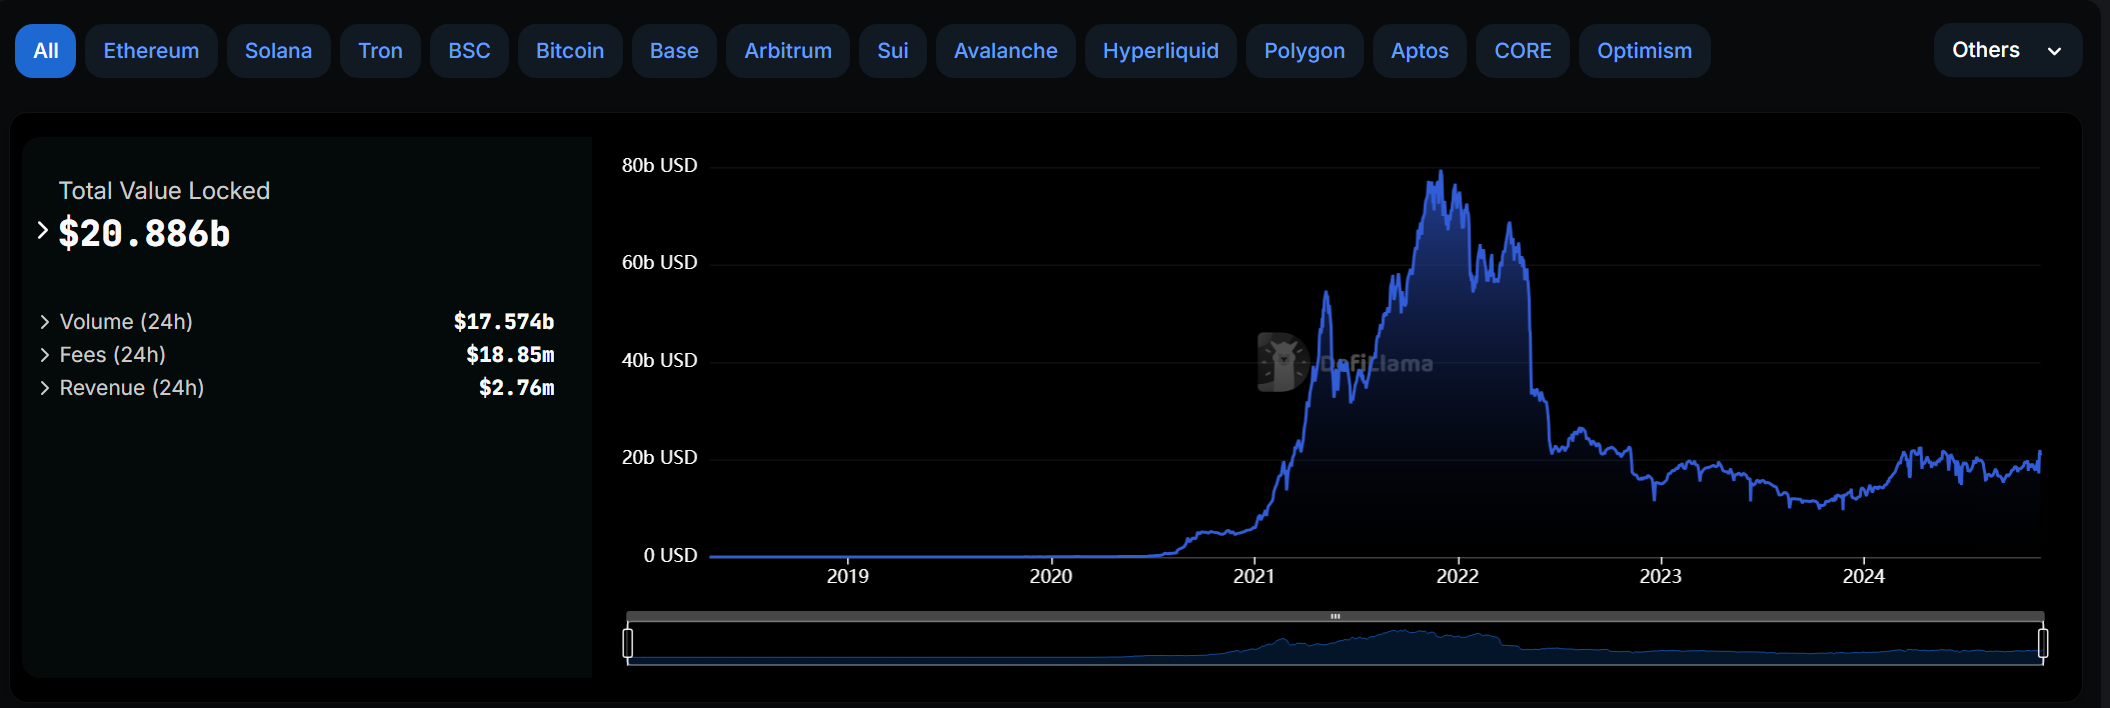Open the Base chain tab

pyautogui.click(x=674, y=51)
